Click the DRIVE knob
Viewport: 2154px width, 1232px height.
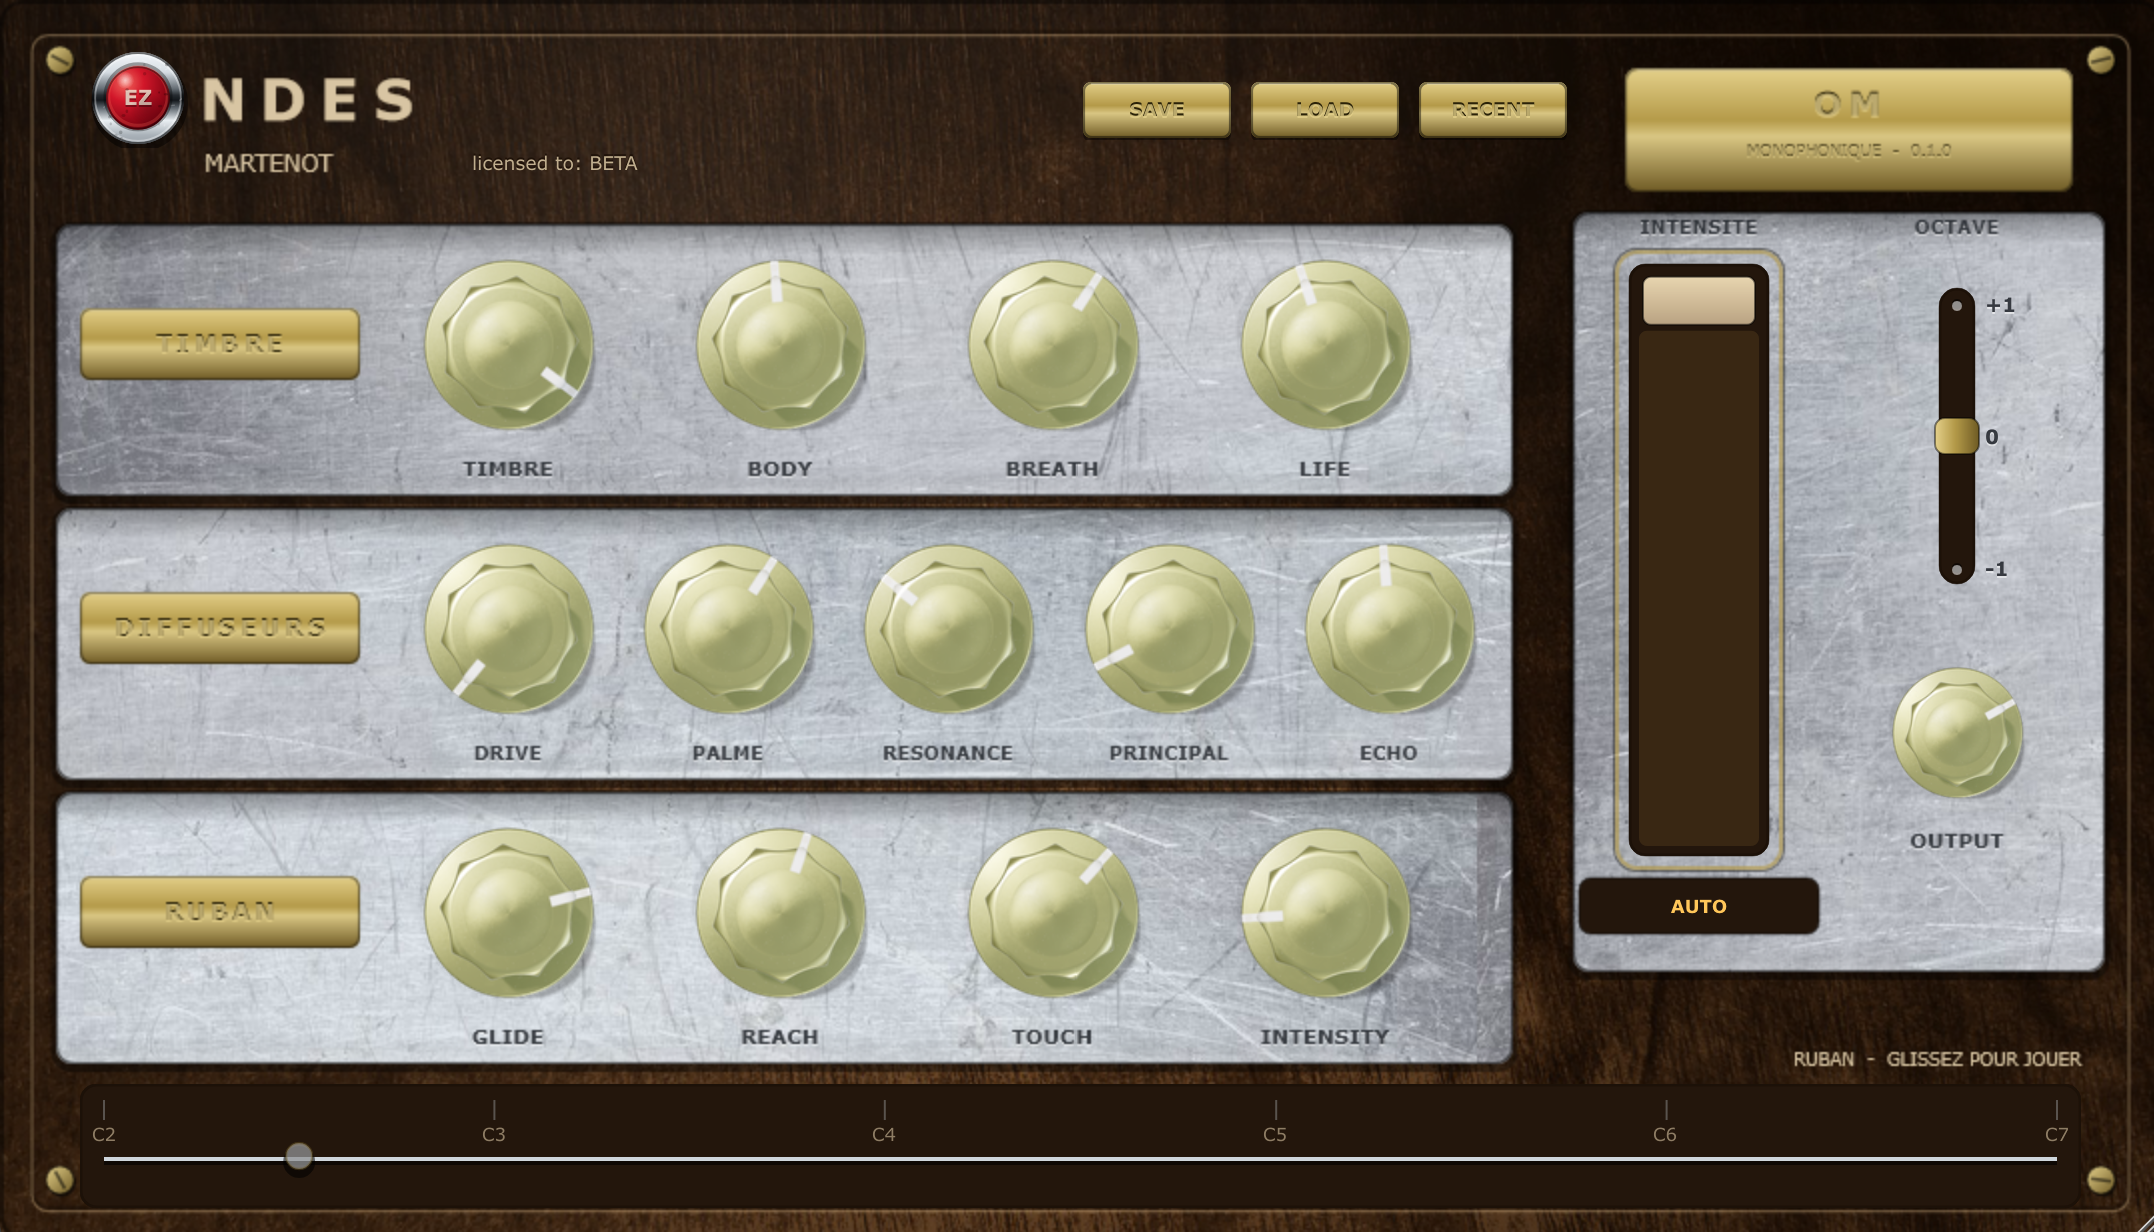click(x=508, y=630)
